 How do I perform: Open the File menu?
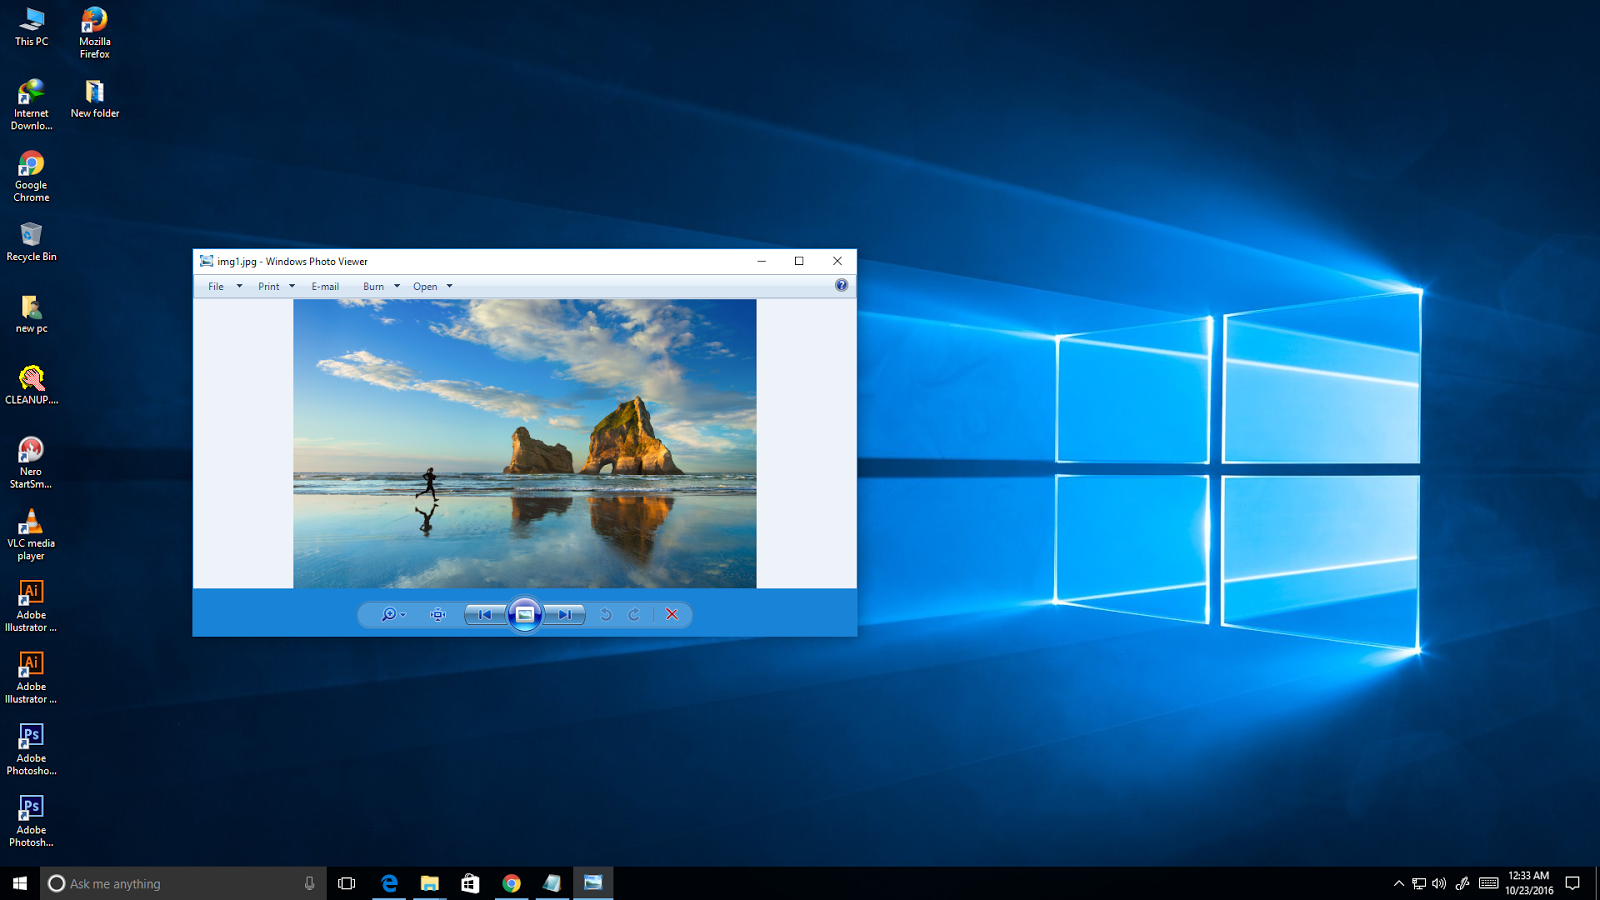(x=216, y=287)
